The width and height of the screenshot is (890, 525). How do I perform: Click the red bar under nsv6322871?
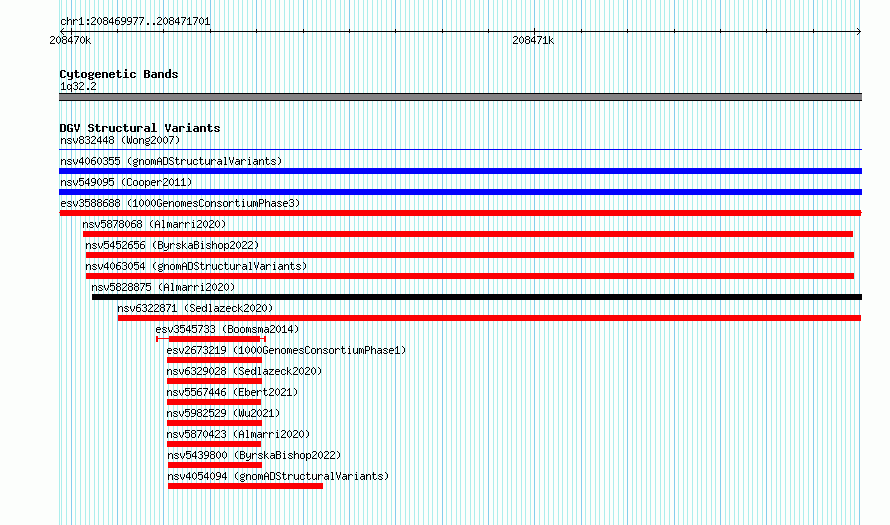click(489, 318)
